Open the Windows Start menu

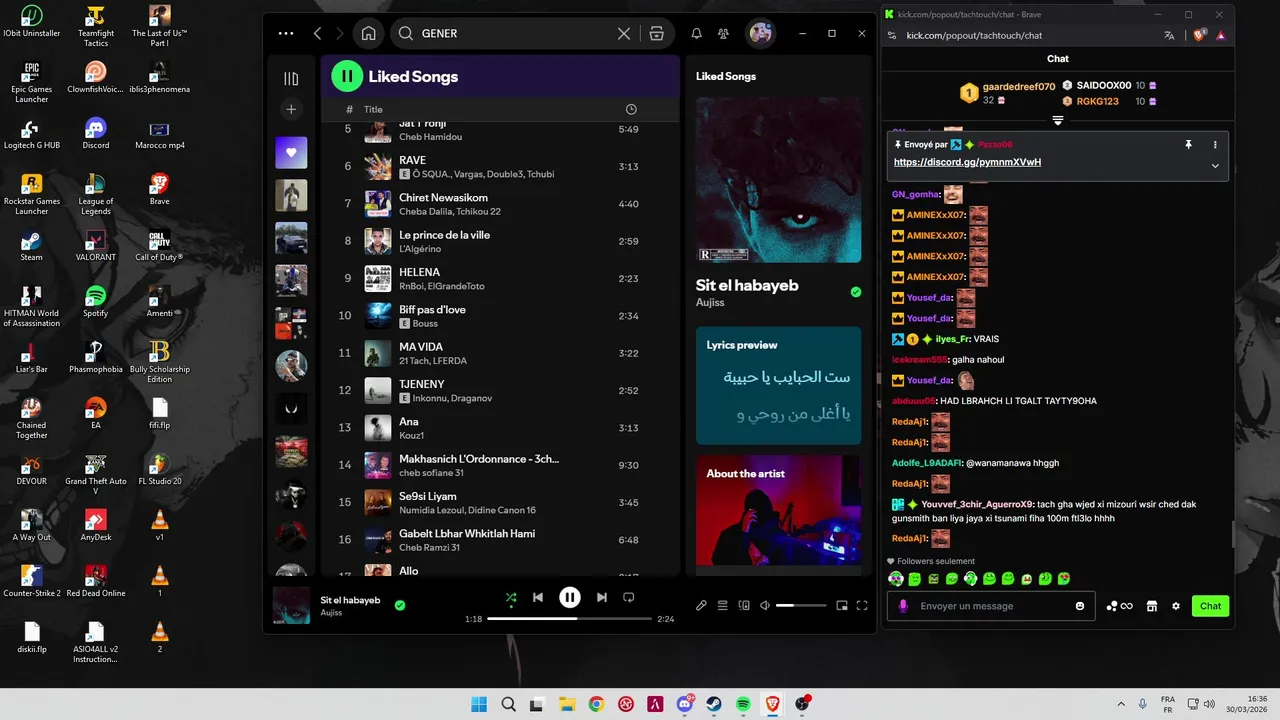pyautogui.click(x=479, y=704)
